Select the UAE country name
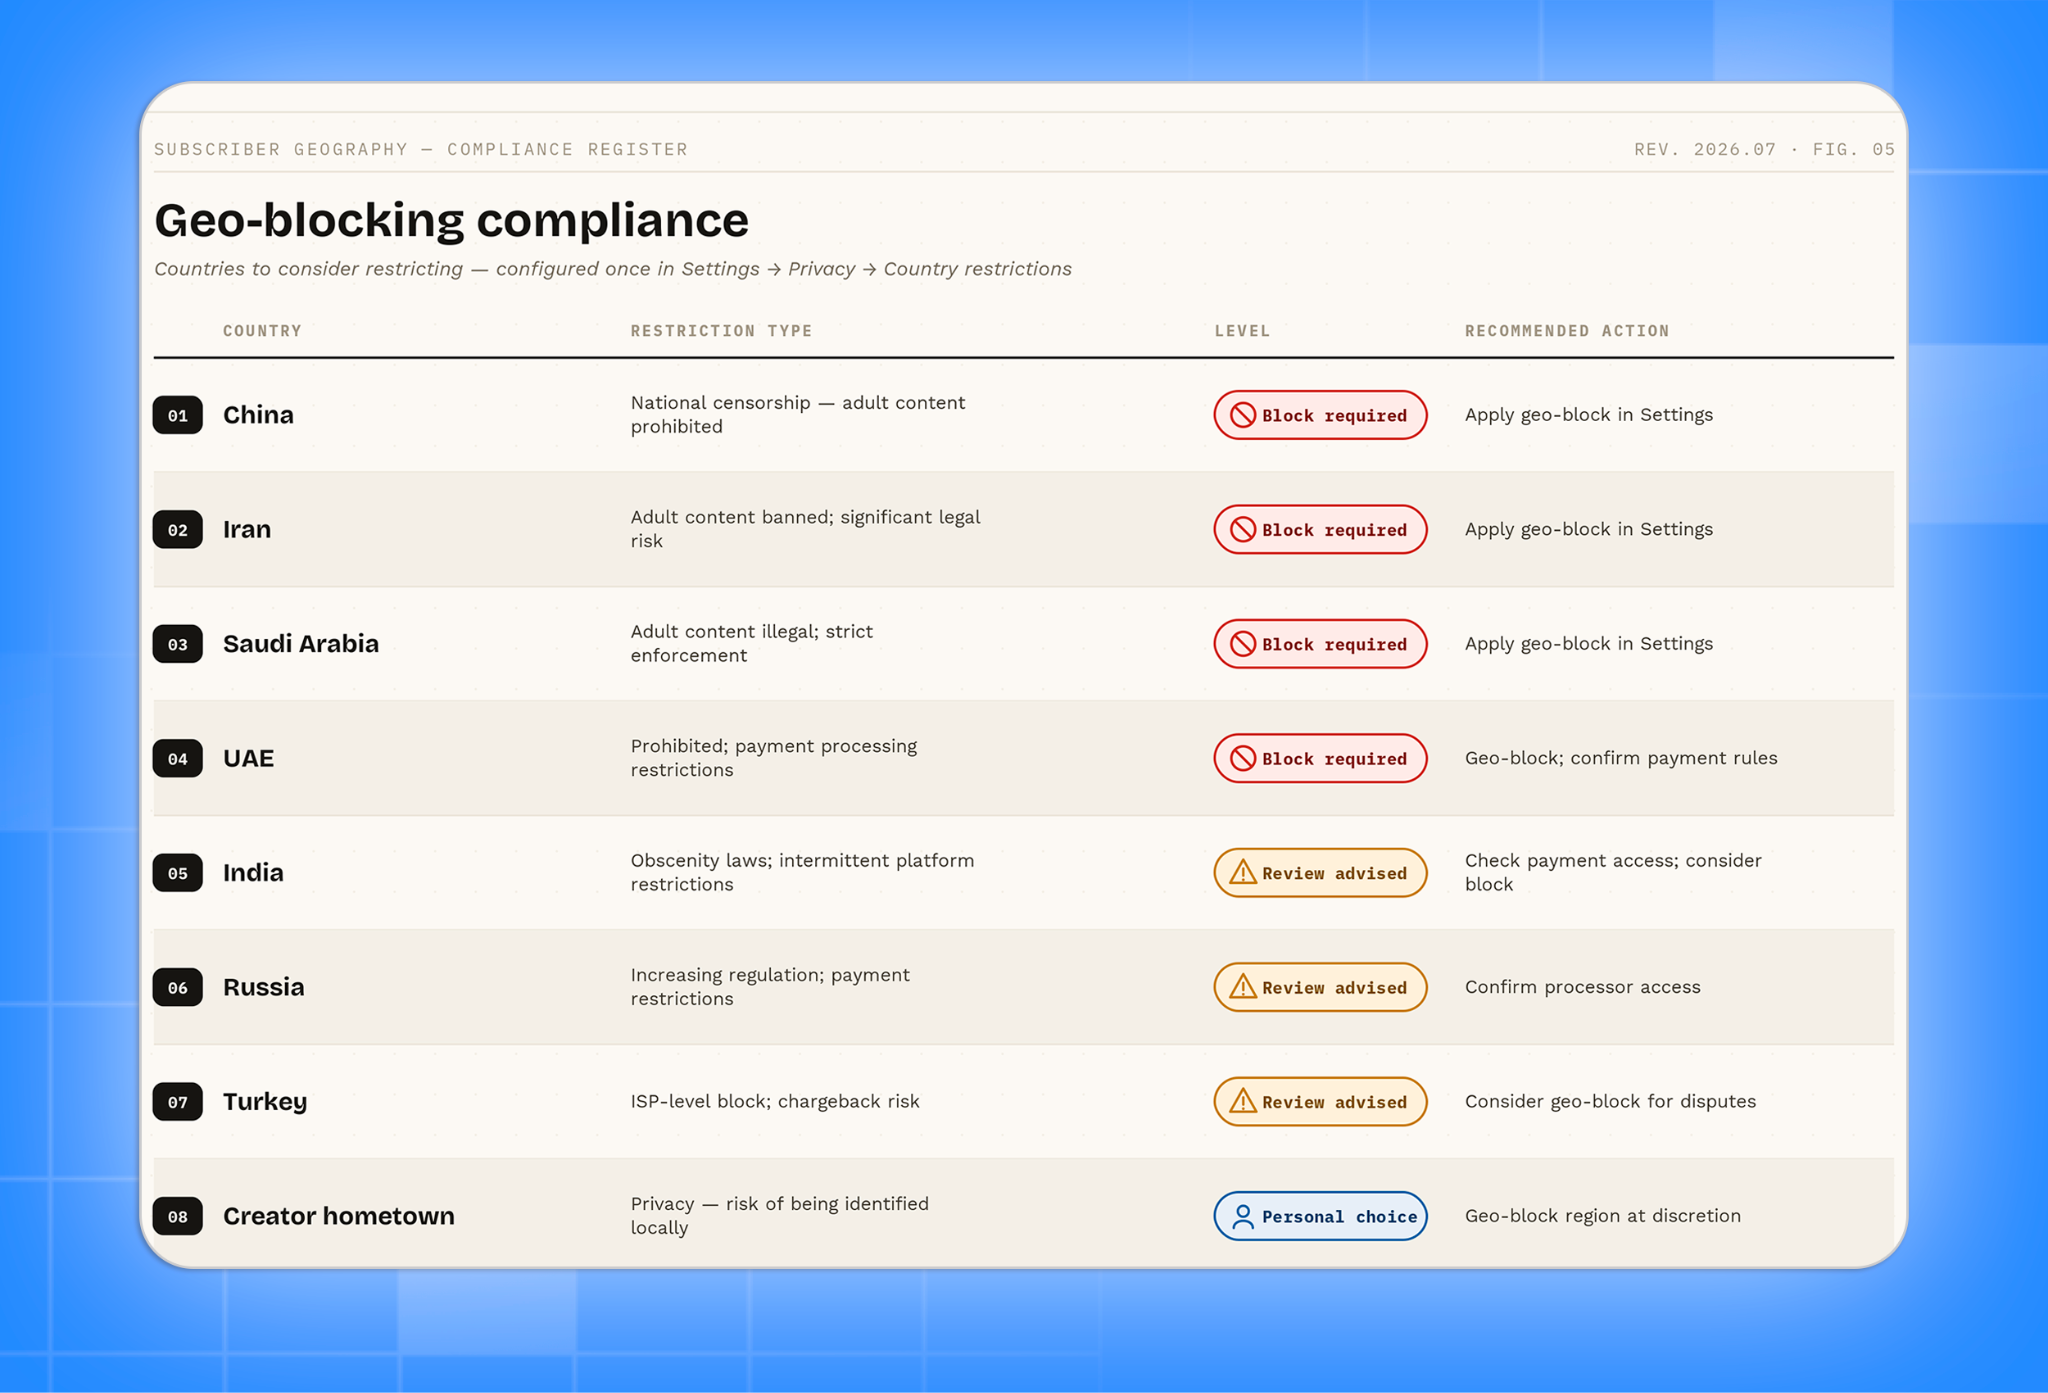 tap(248, 758)
